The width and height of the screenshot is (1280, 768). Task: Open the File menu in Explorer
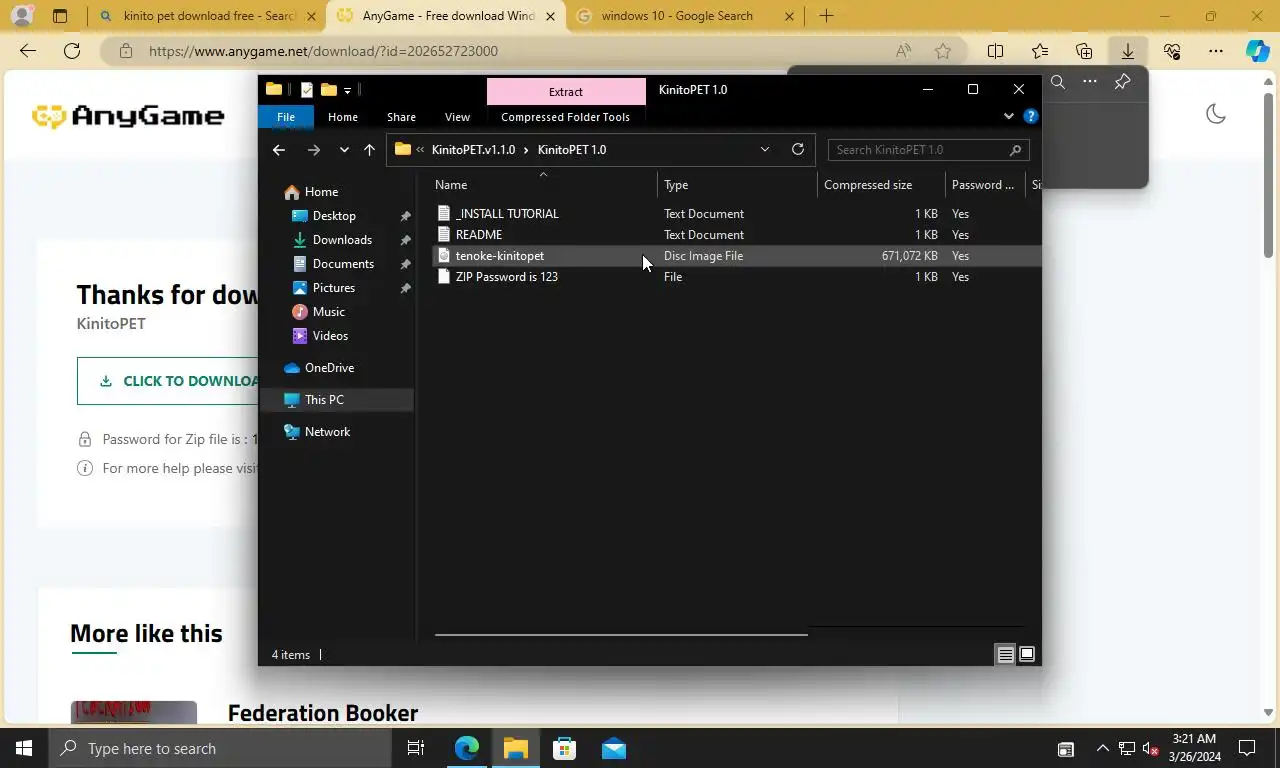pyautogui.click(x=286, y=117)
